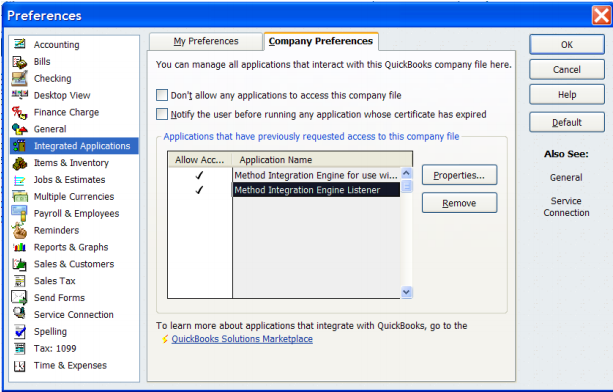This screenshot has width=613, height=392.
Task: Click application list scroll up arrow
Action: coord(407,173)
